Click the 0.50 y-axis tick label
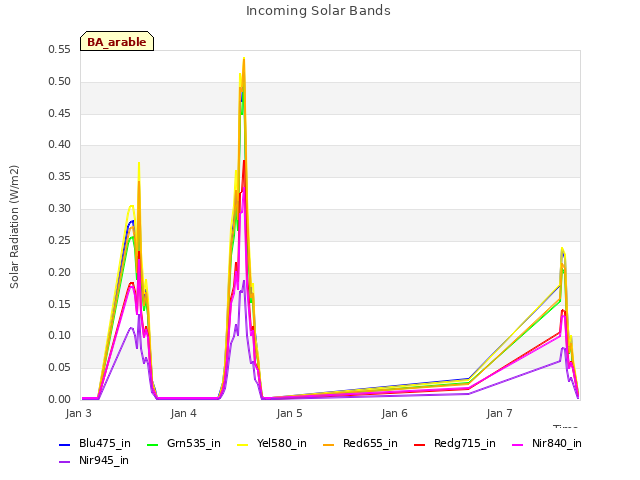Screen dimensions: 640x480 60,81
